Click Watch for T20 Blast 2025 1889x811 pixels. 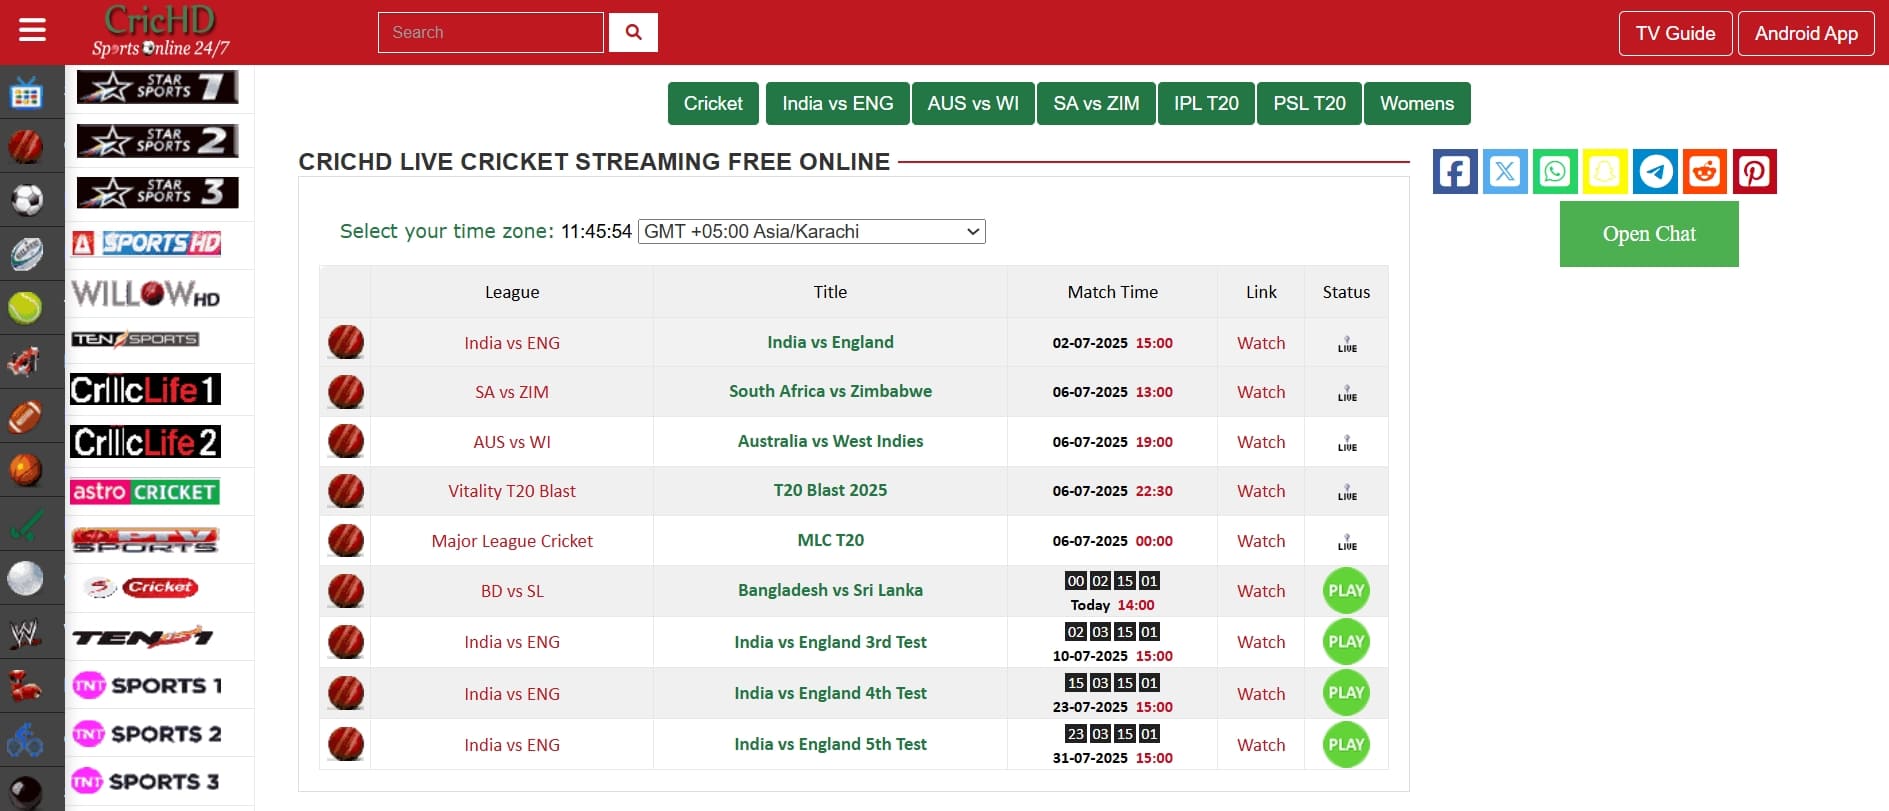[1261, 491]
